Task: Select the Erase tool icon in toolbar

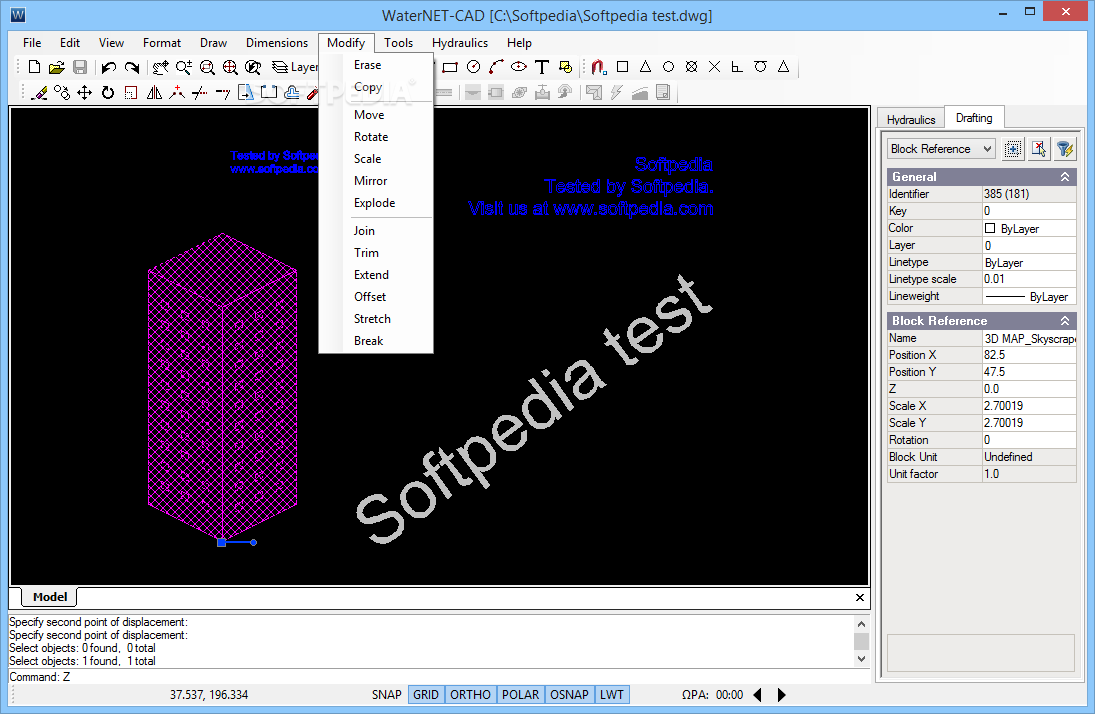Action: coord(39,92)
